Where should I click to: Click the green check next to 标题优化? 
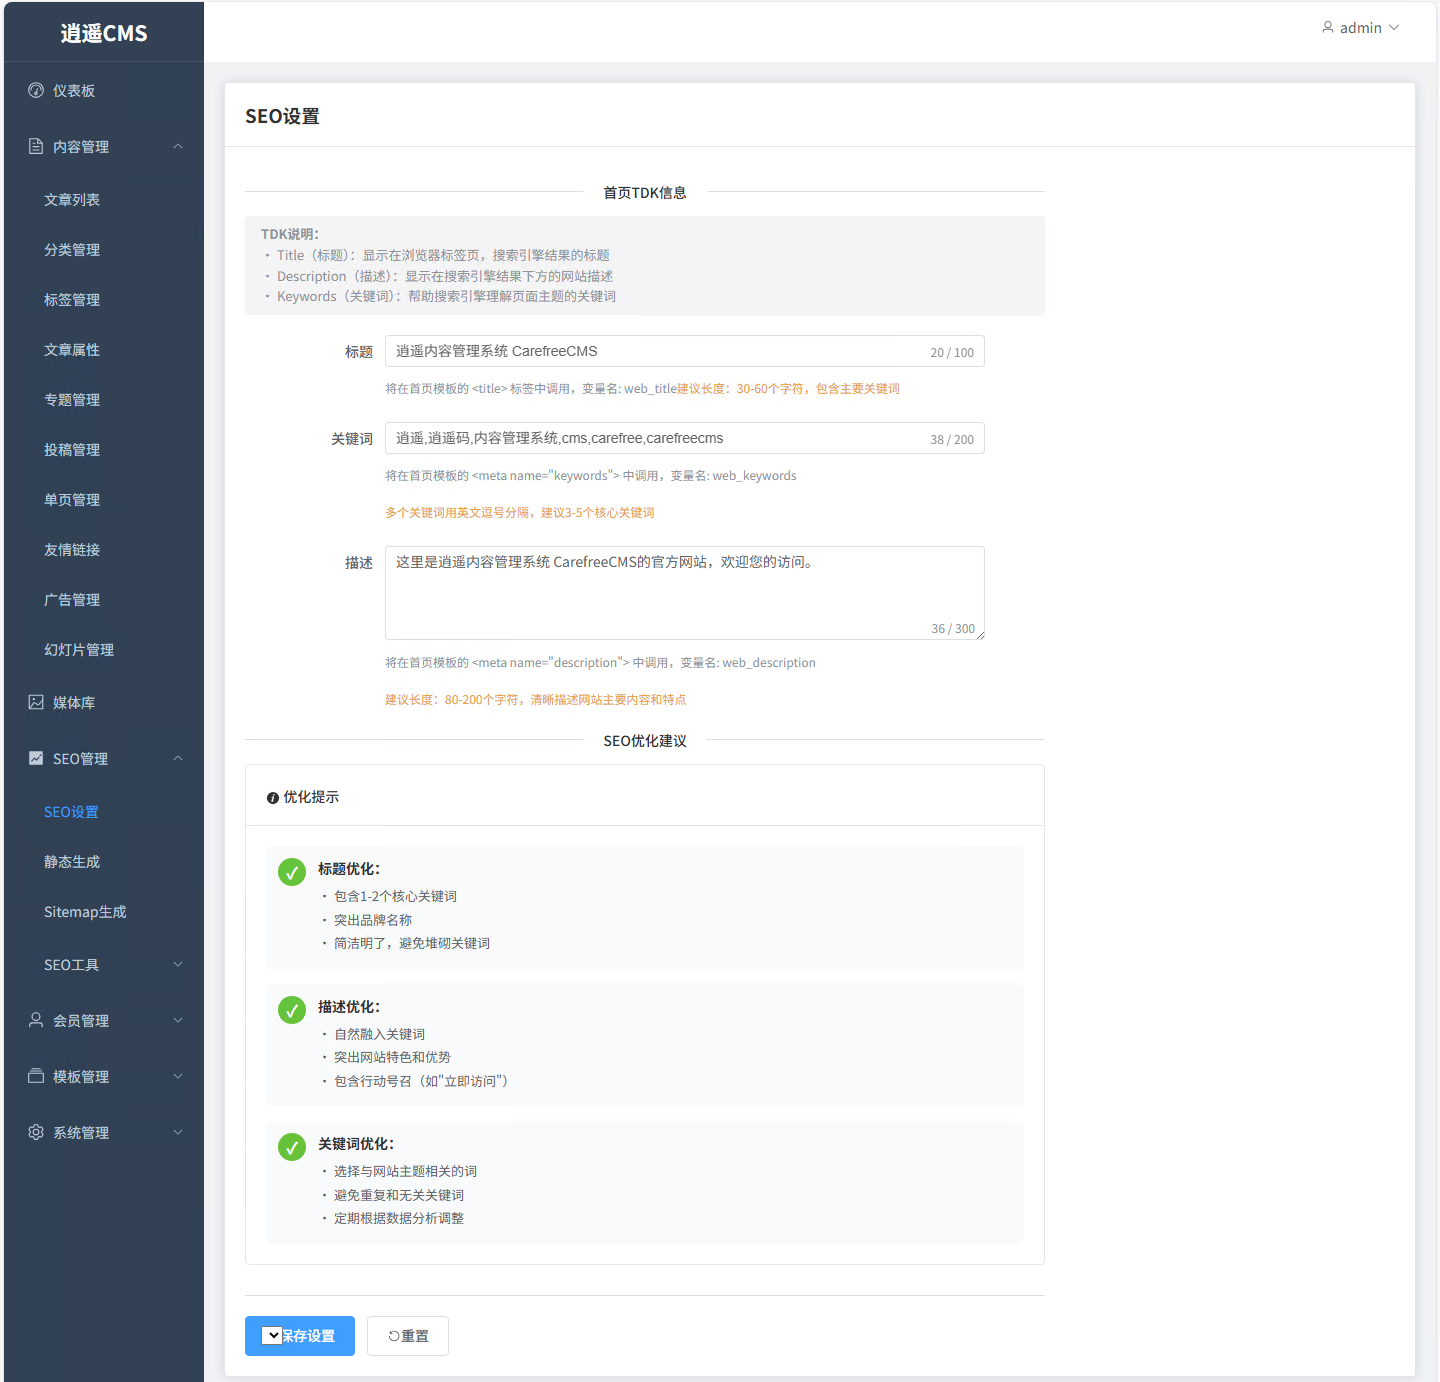click(x=292, y=872)
